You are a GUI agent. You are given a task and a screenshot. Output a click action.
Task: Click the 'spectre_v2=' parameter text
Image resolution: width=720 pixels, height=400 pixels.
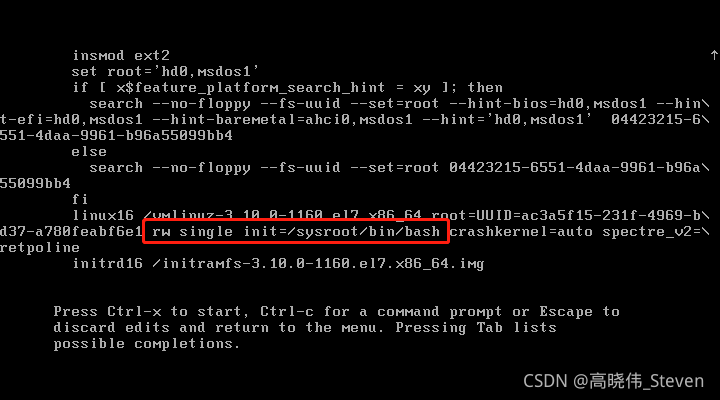[x=652, y=231]
